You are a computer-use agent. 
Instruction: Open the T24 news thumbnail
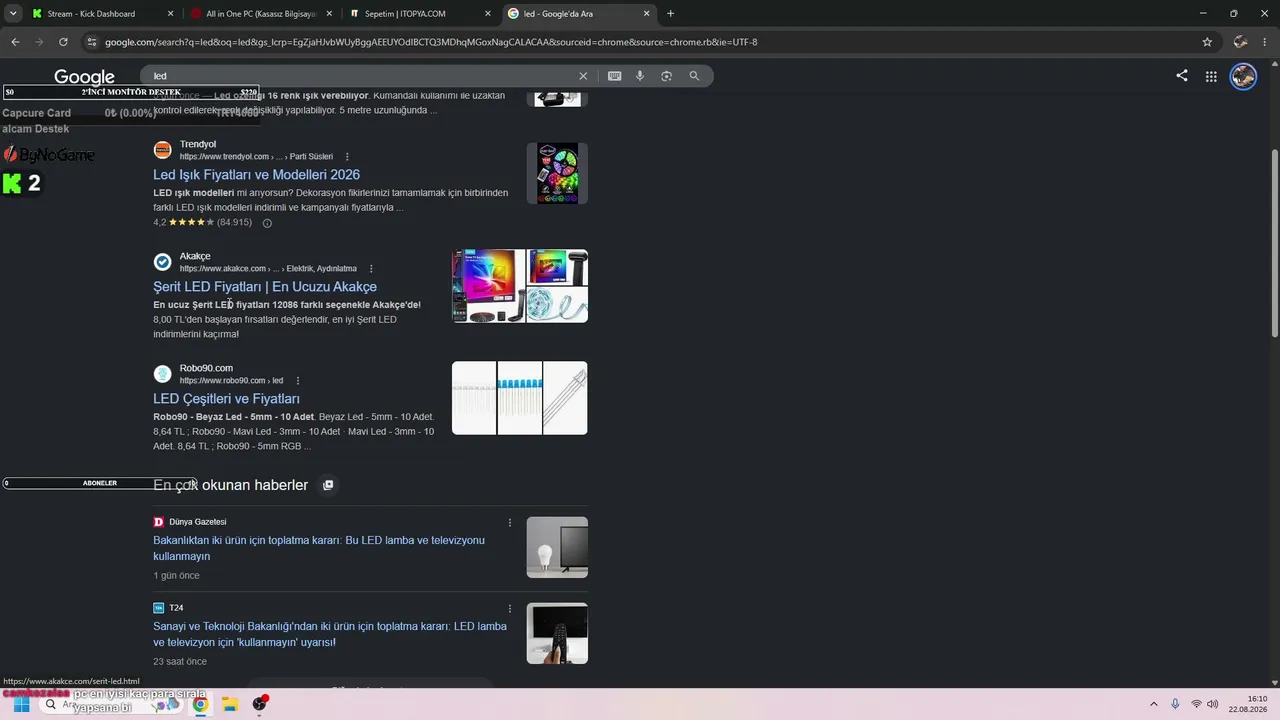click(557, 633)
